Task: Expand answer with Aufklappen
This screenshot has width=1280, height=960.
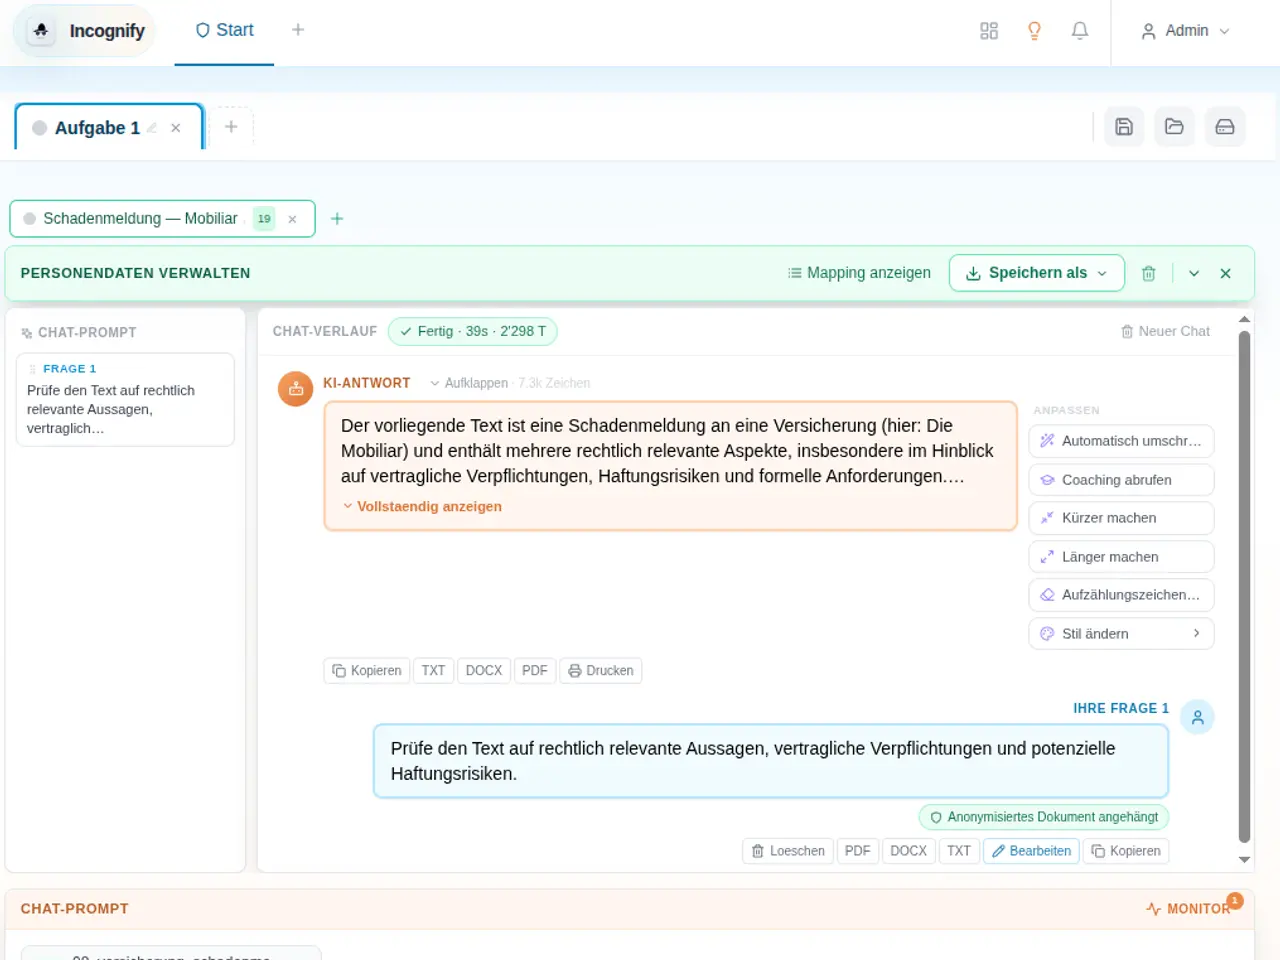Action: pyautogui.click(x=468, y=383)
